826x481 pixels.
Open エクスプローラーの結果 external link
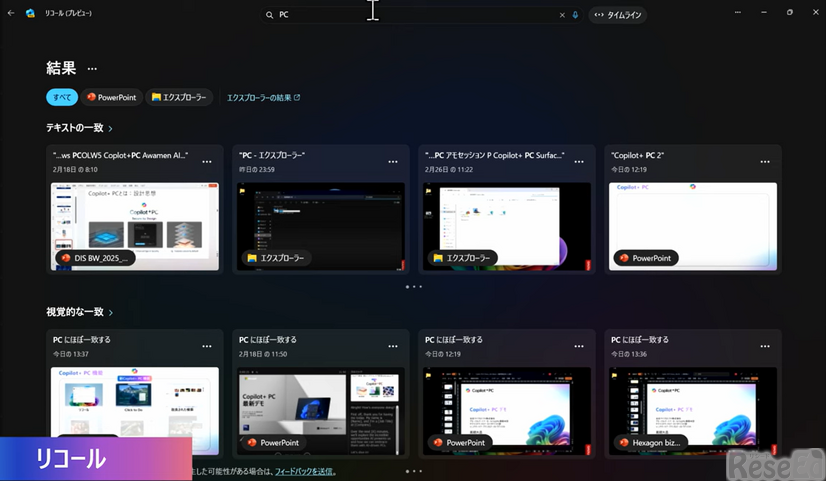pyautogui.click(x=263, y=97)
